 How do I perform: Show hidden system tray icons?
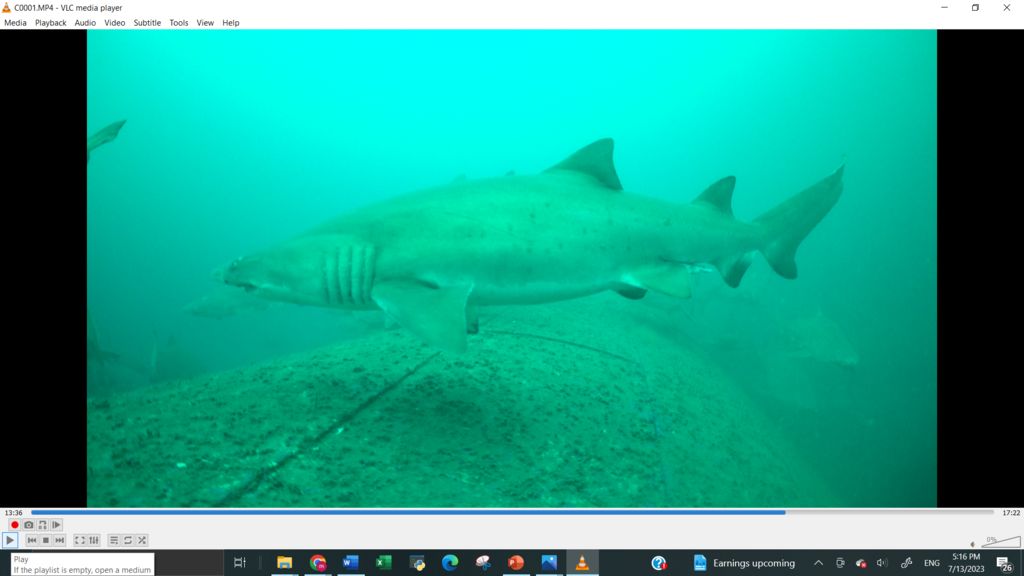(x=818, y=563)
